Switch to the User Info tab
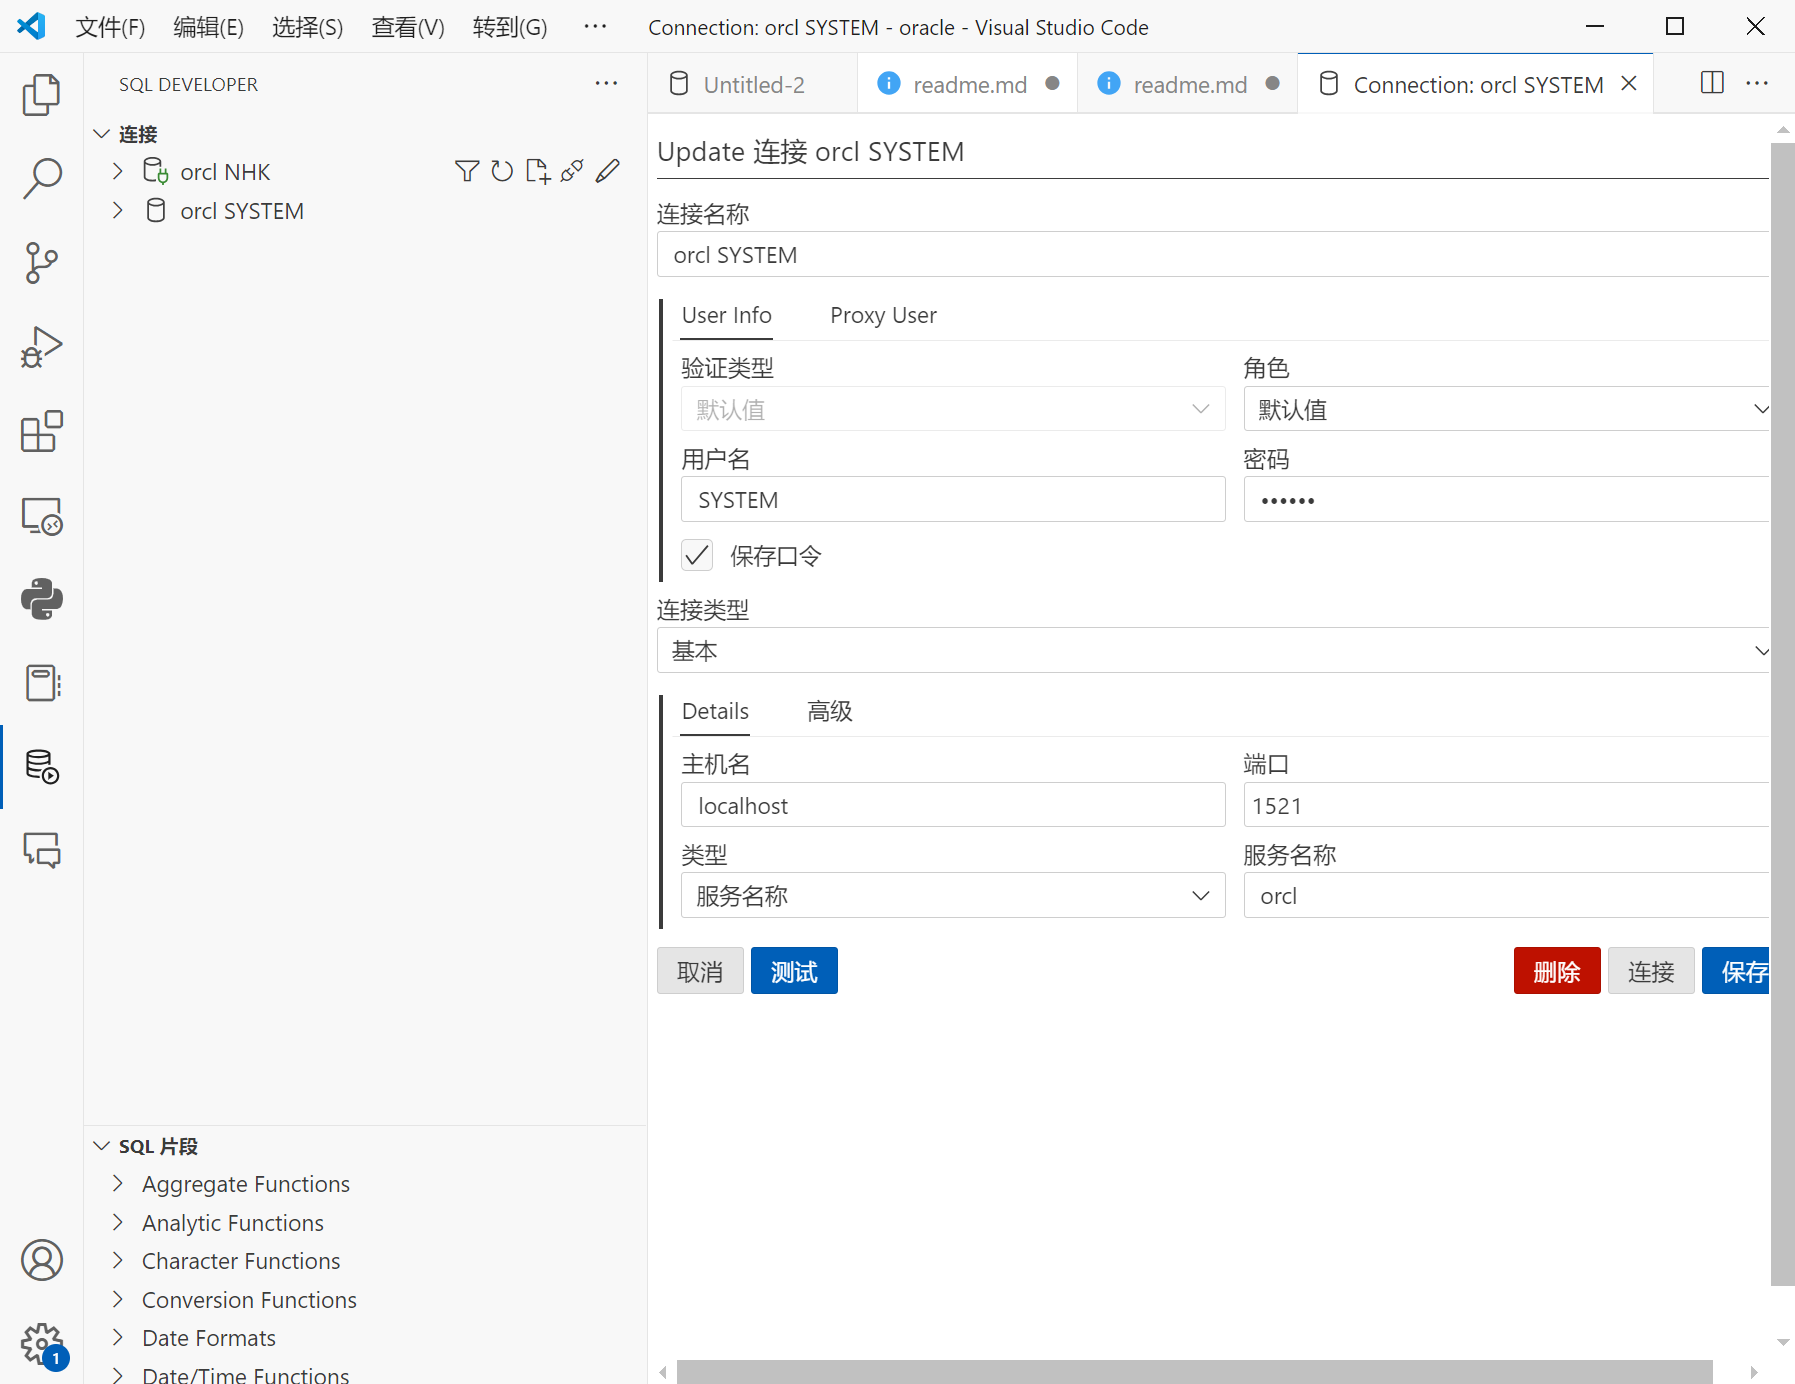Image resolution: width=1795 pixels, height=1384 pixels. [x=727, y=315]
